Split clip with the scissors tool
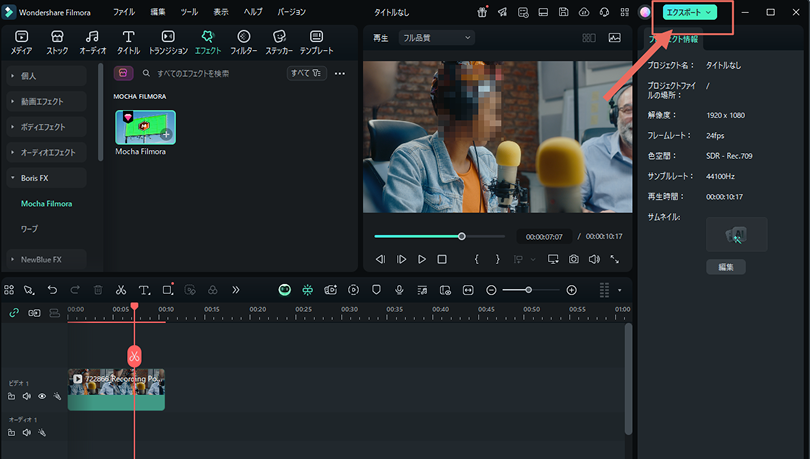The width and height of the screenshot is (810, 459). tap(121, 290)
